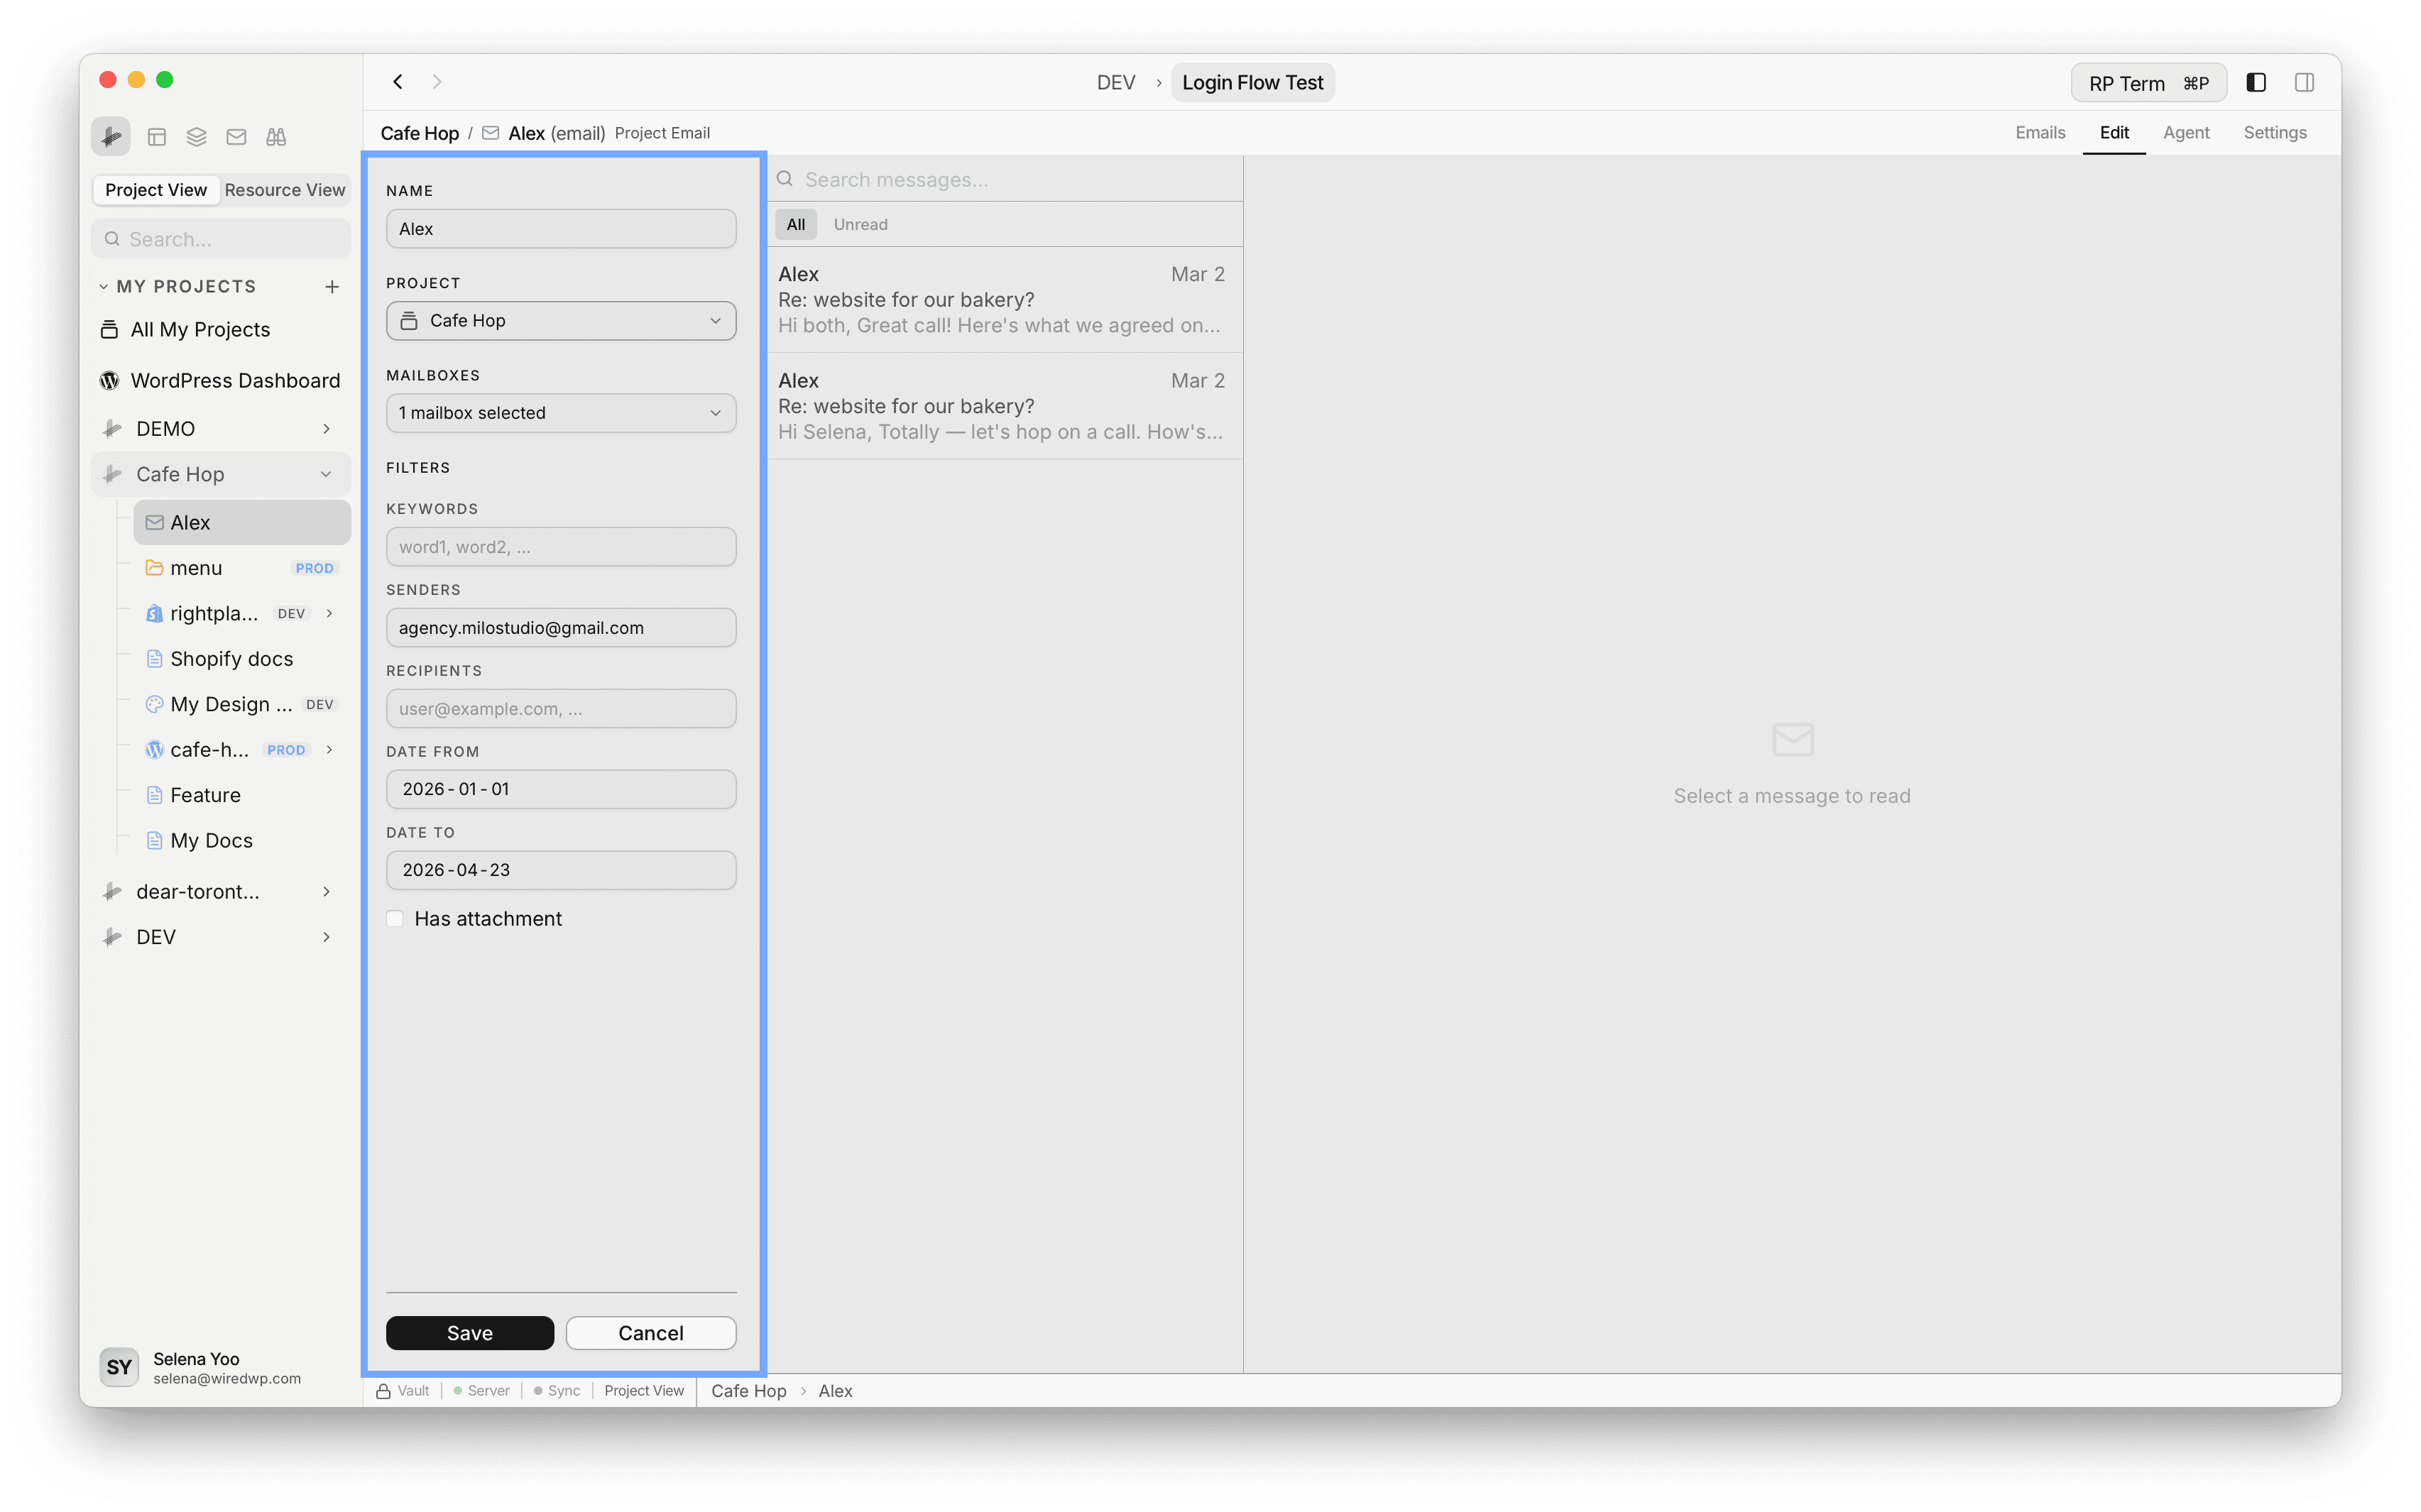Click the SY user avatar
Image resolution: width=2421 pixels, height=1512 pixels.
(x=119, y=1367)
